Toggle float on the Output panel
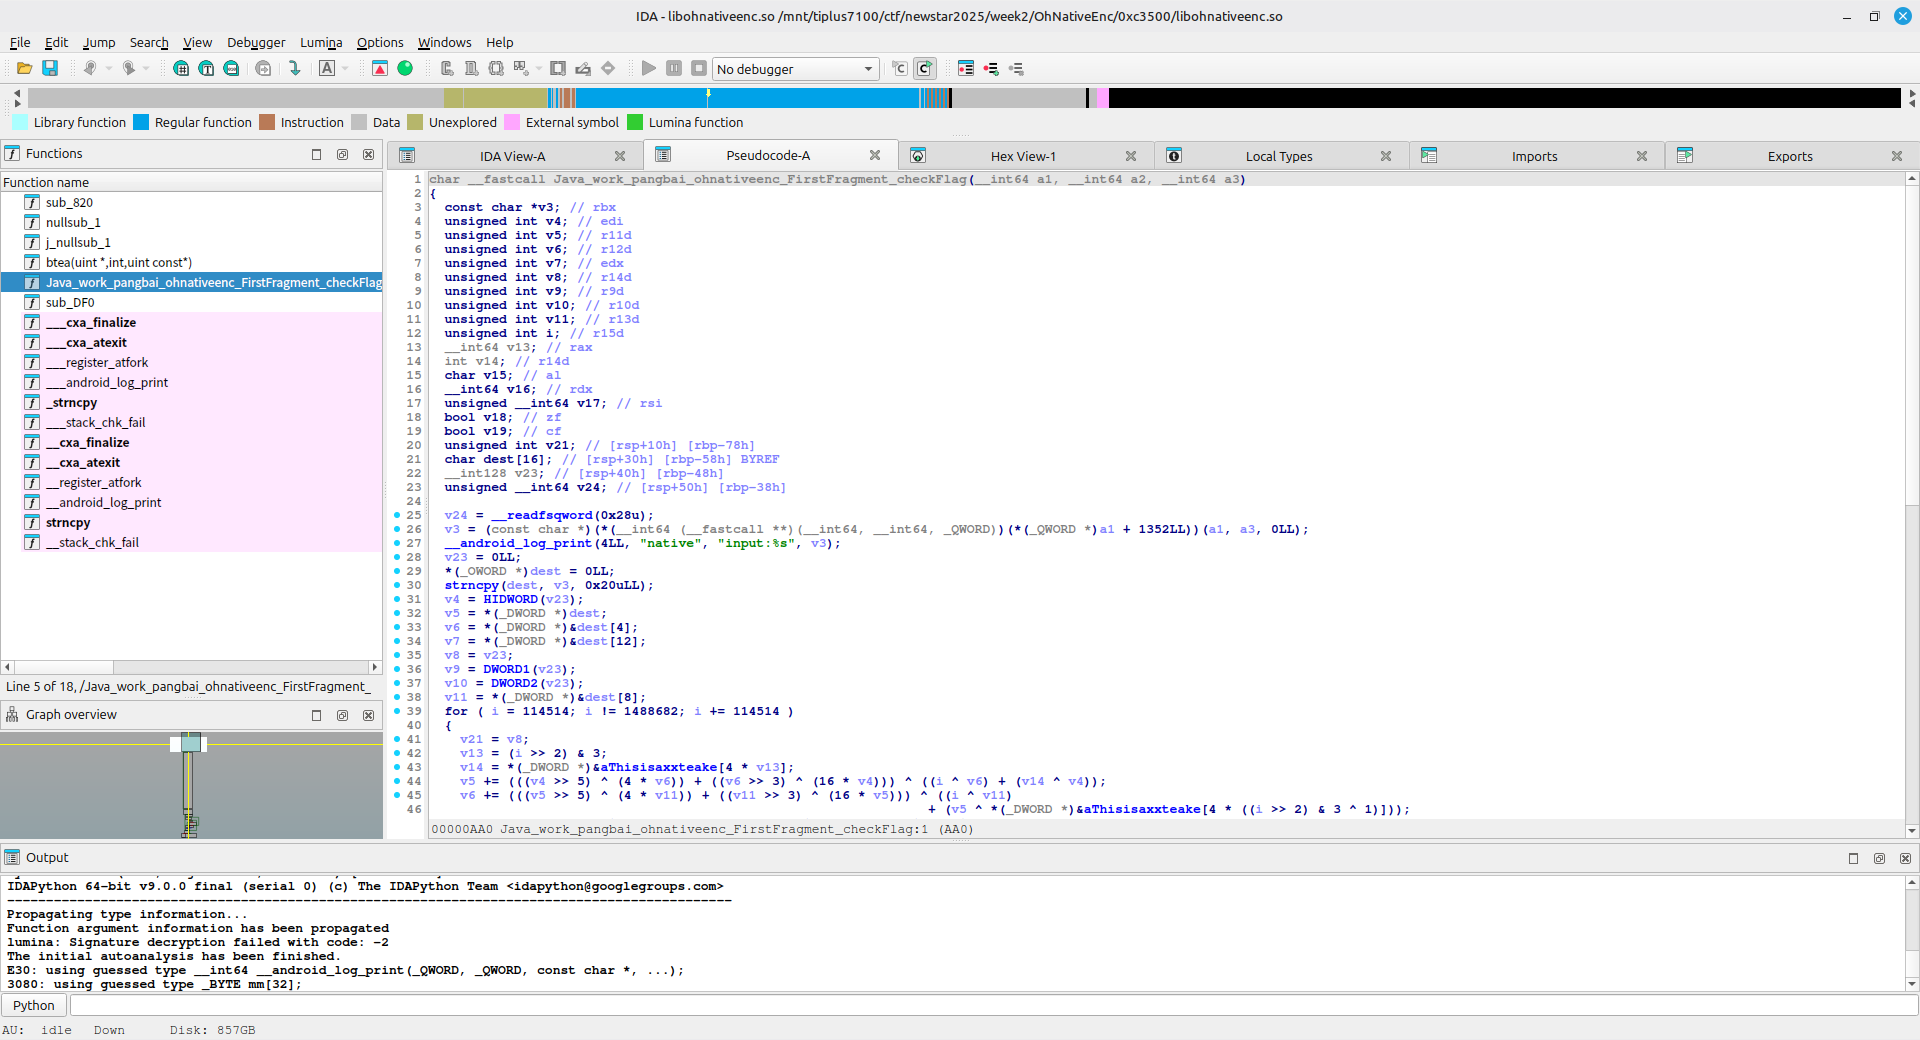The height and width of the screenshot is (1040, 1920). point(1879,858)
